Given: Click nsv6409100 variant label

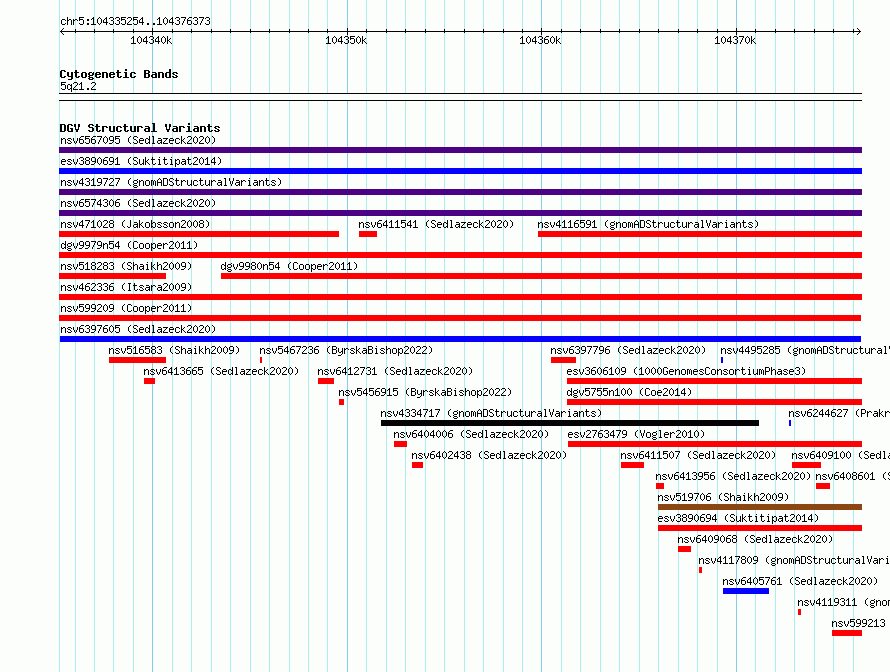Looking at the screenshot, I should [x=841, y=455].
